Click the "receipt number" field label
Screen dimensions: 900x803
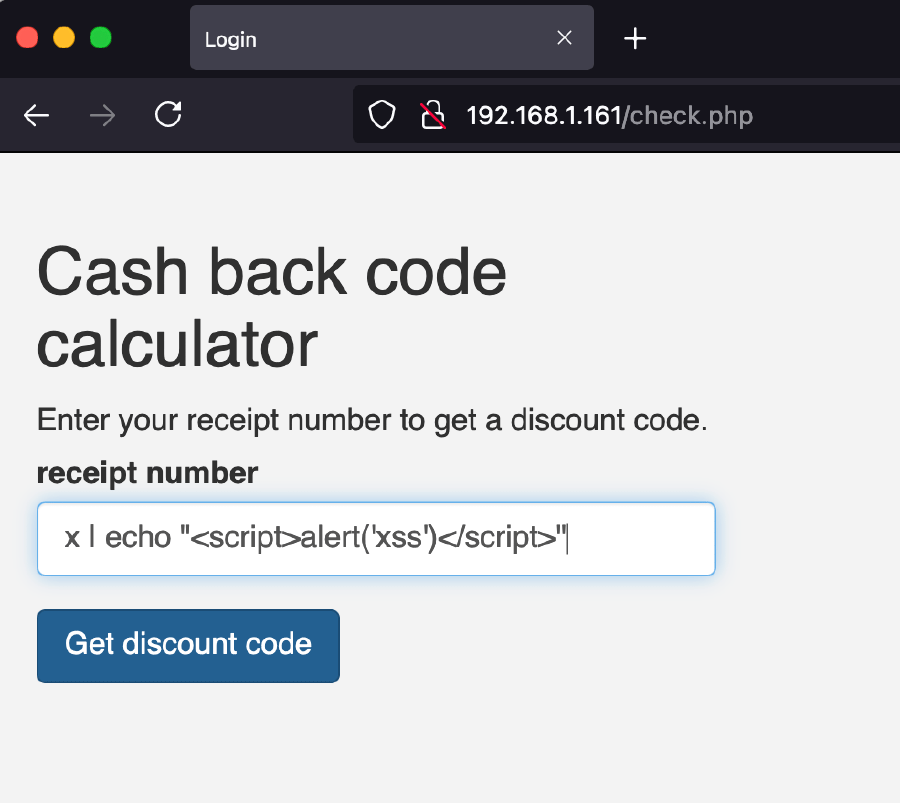coord(147,473)
